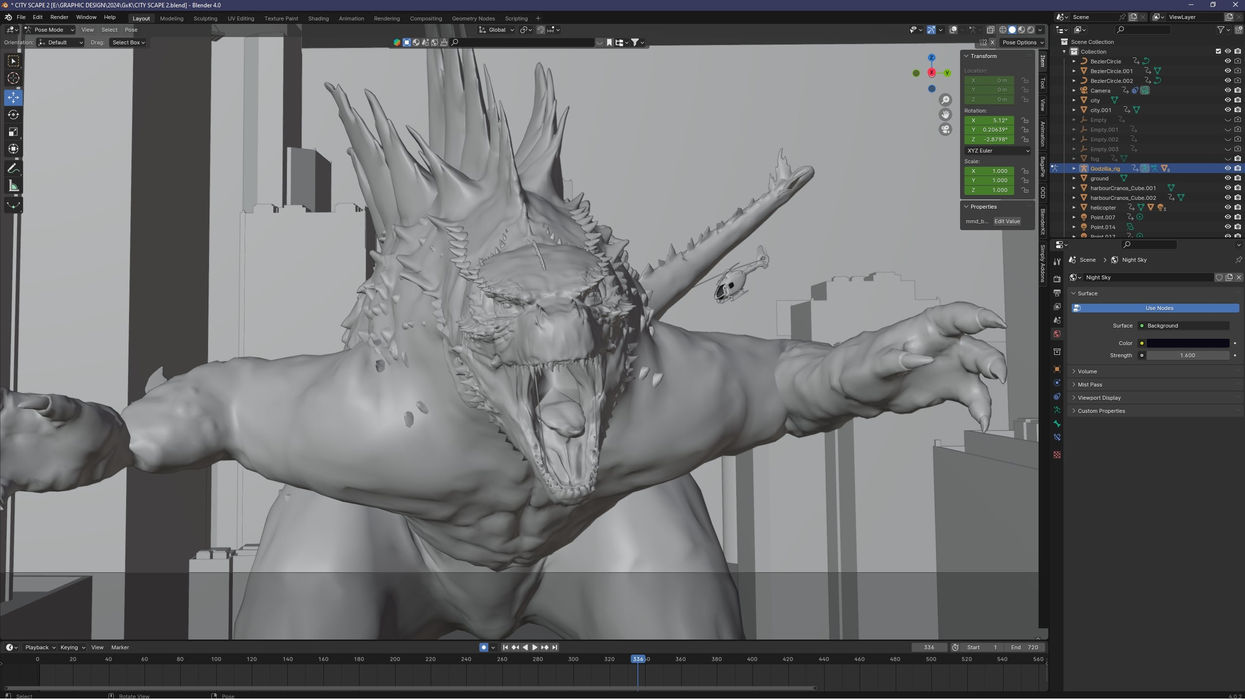
Task: Click the zoom magnifier viewport gizmo
Action: pyautogui.click(x=945, y=100)
